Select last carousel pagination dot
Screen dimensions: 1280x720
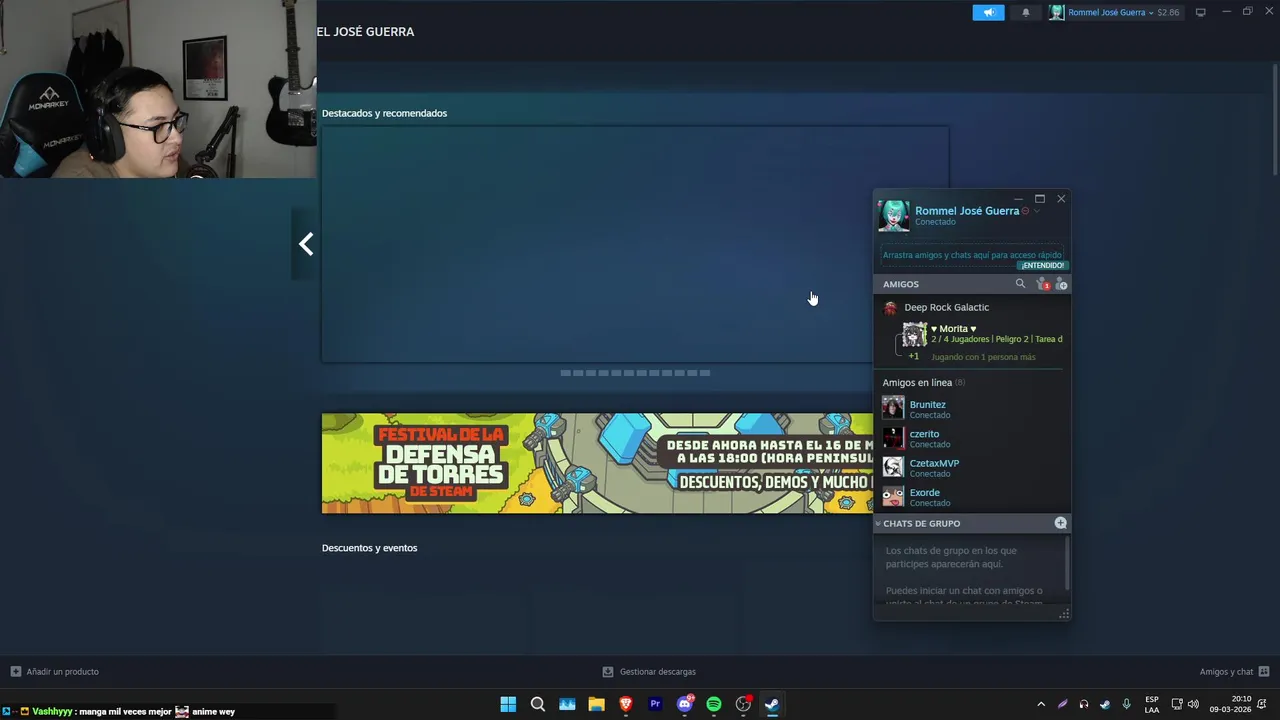(705, 373)
